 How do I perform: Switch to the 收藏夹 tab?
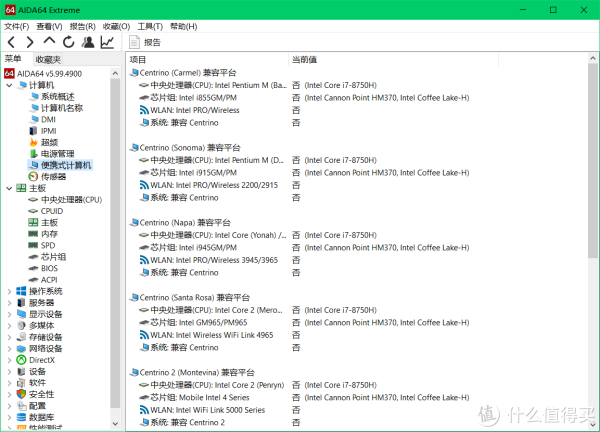point(48,59)
